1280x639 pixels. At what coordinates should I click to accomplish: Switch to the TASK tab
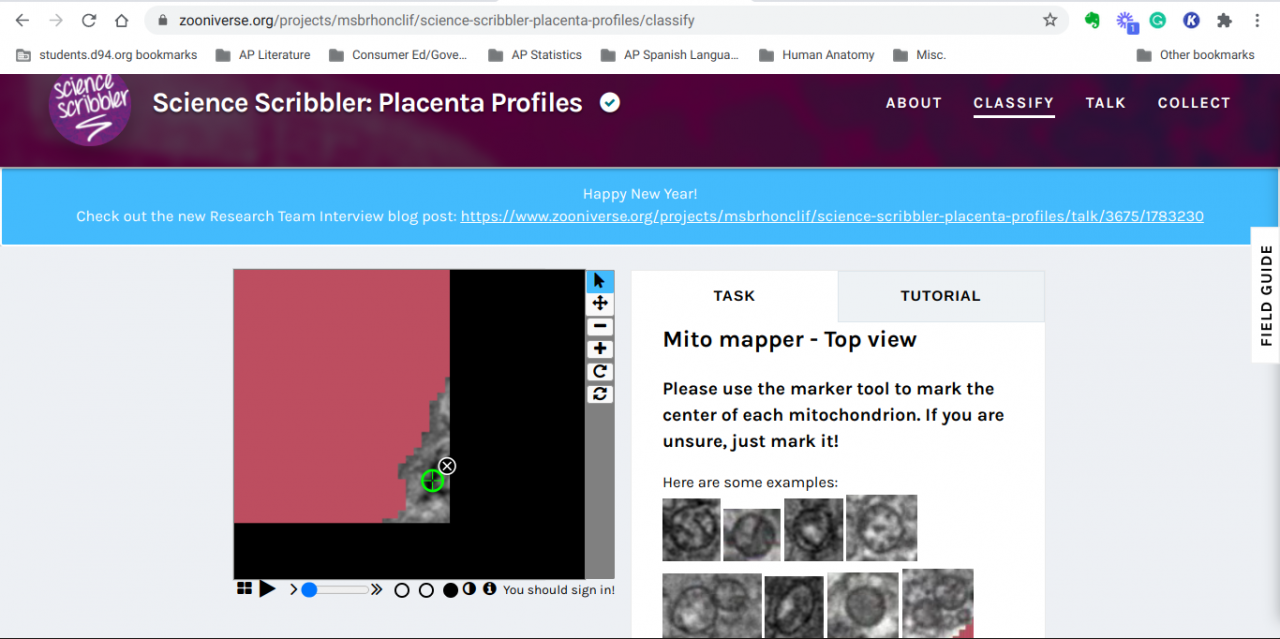coord(734,296)
